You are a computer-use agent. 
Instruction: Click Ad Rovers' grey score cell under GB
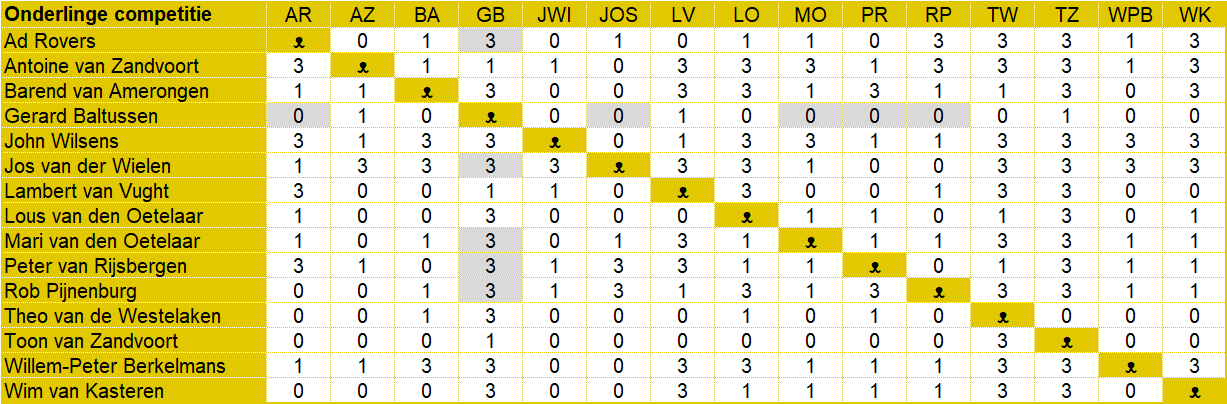(x=490, y=41)
